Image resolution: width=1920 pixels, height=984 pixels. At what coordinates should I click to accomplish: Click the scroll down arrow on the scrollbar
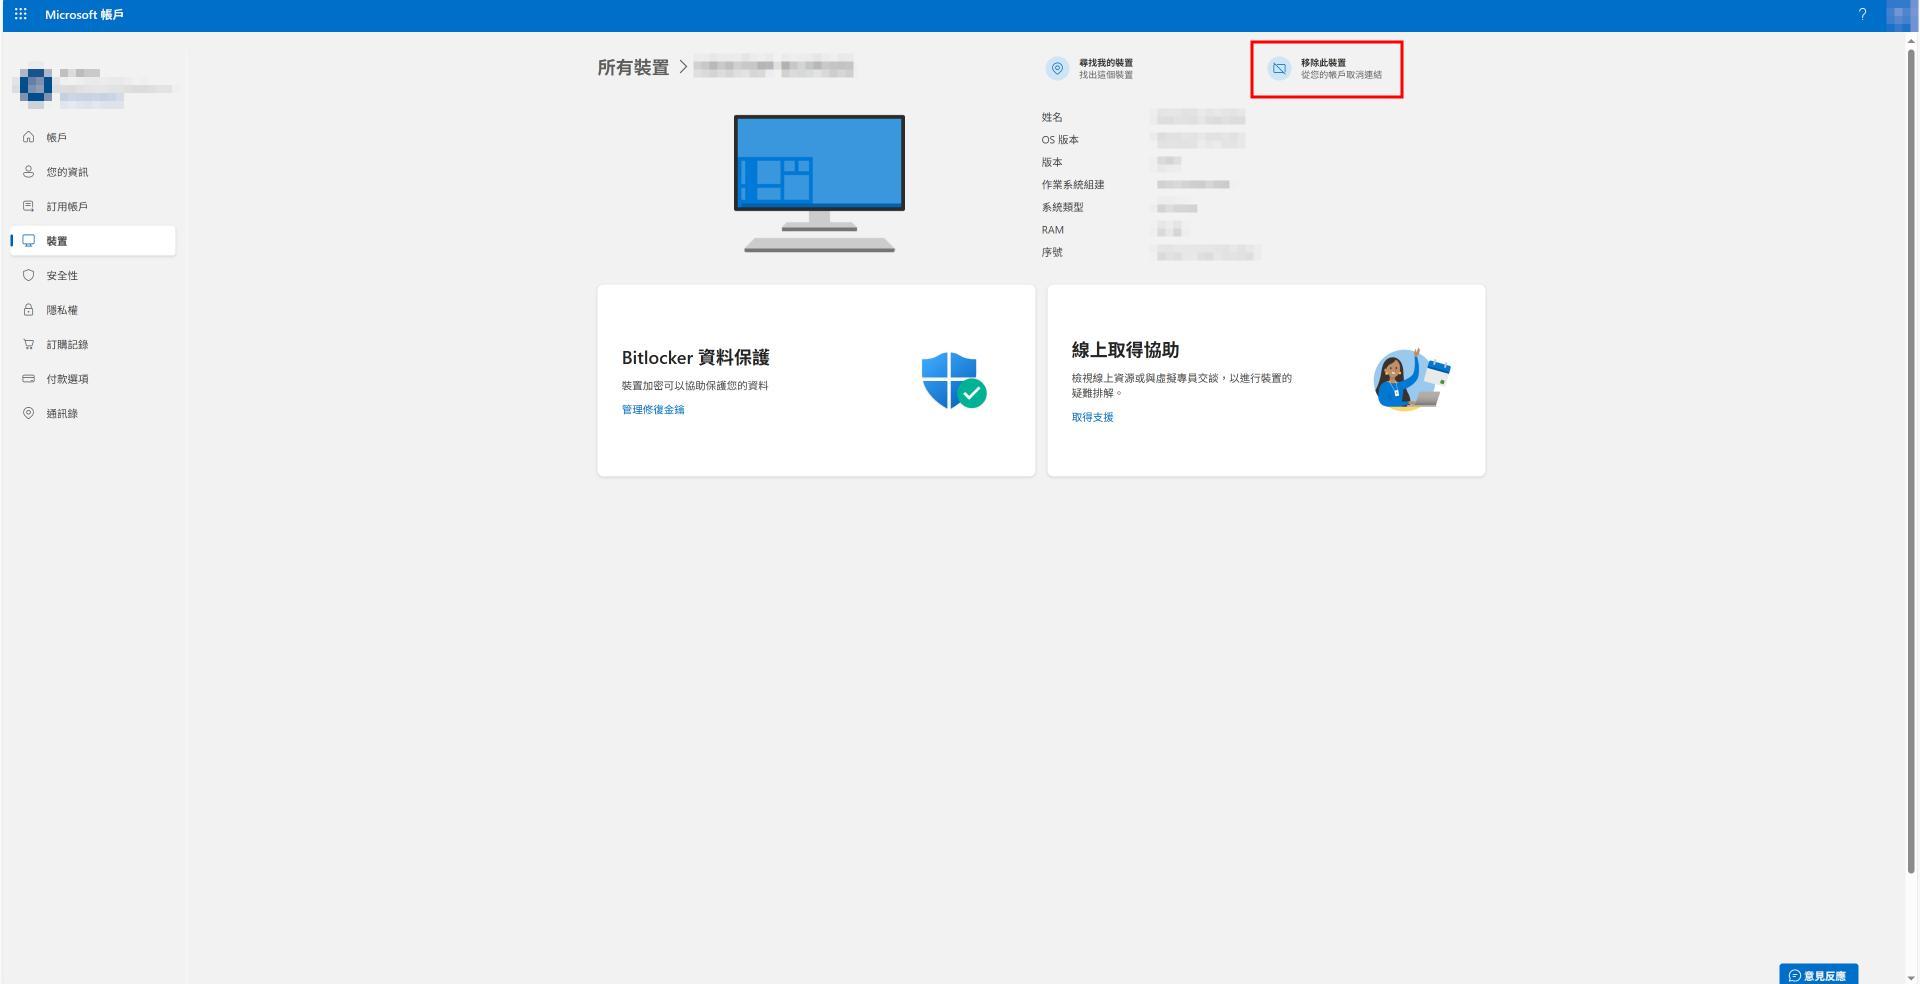point(1911,977)
